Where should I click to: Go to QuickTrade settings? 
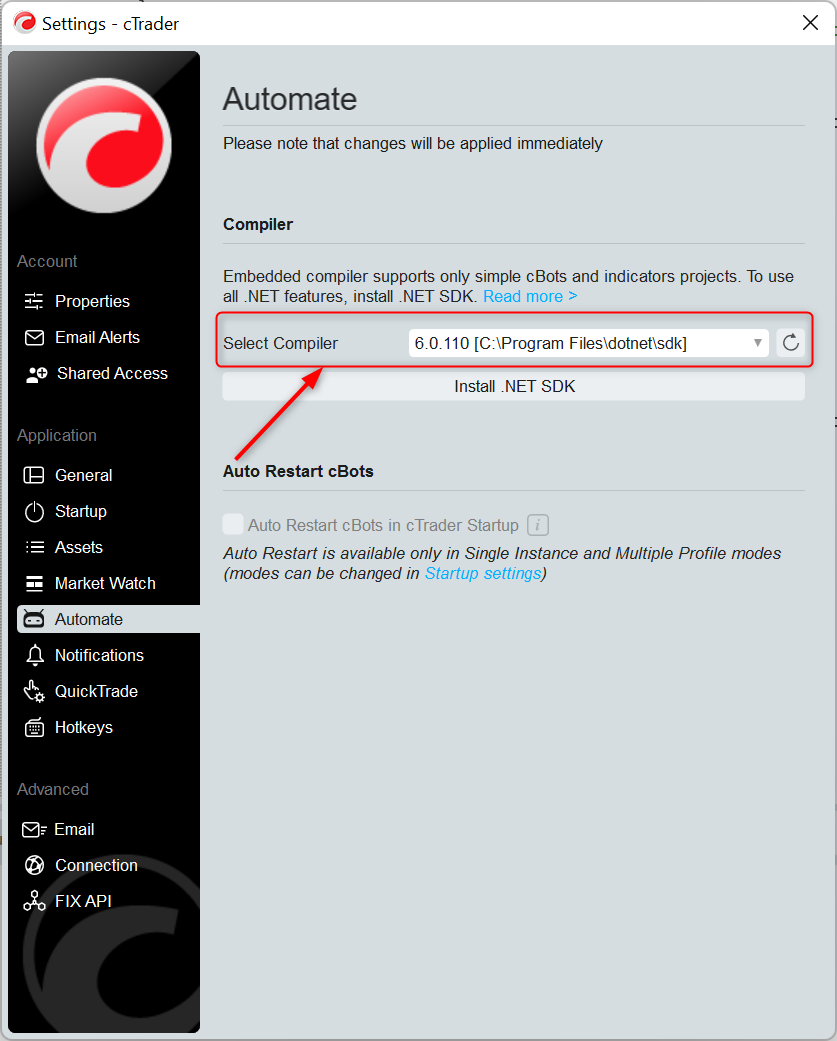coord(96,691)
